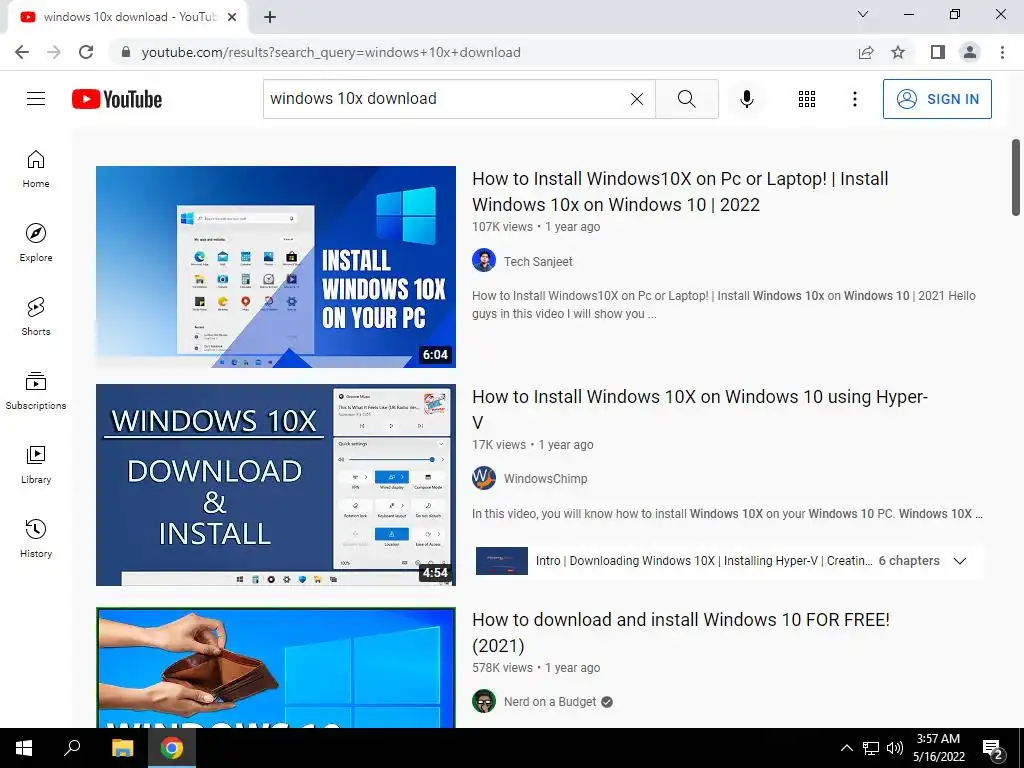Screen dimensions: 1024x768
Task: Select the windows 10x download tab
Action: coord(128,17)
